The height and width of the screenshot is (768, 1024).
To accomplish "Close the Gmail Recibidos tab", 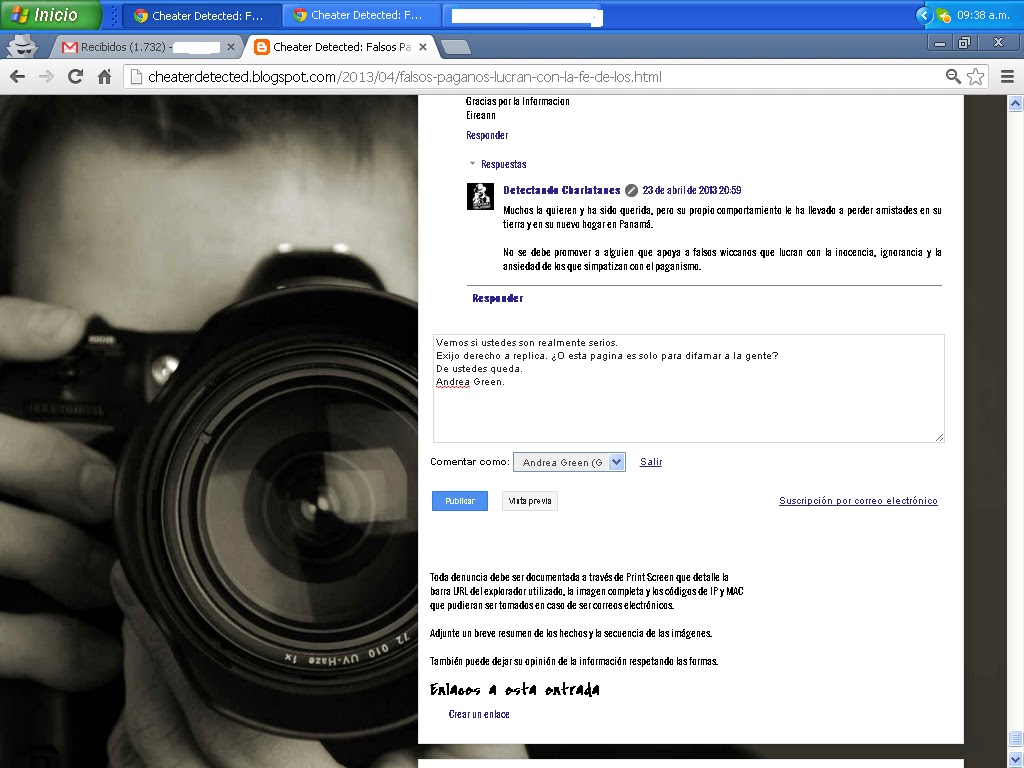I will tap(231, 47).
